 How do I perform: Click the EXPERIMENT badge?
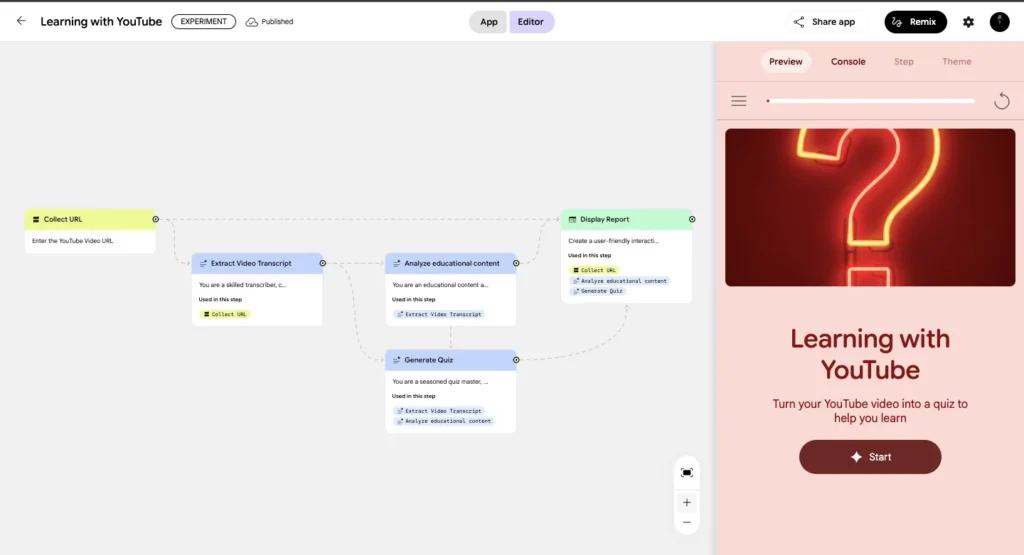click(x=203, y=22)
